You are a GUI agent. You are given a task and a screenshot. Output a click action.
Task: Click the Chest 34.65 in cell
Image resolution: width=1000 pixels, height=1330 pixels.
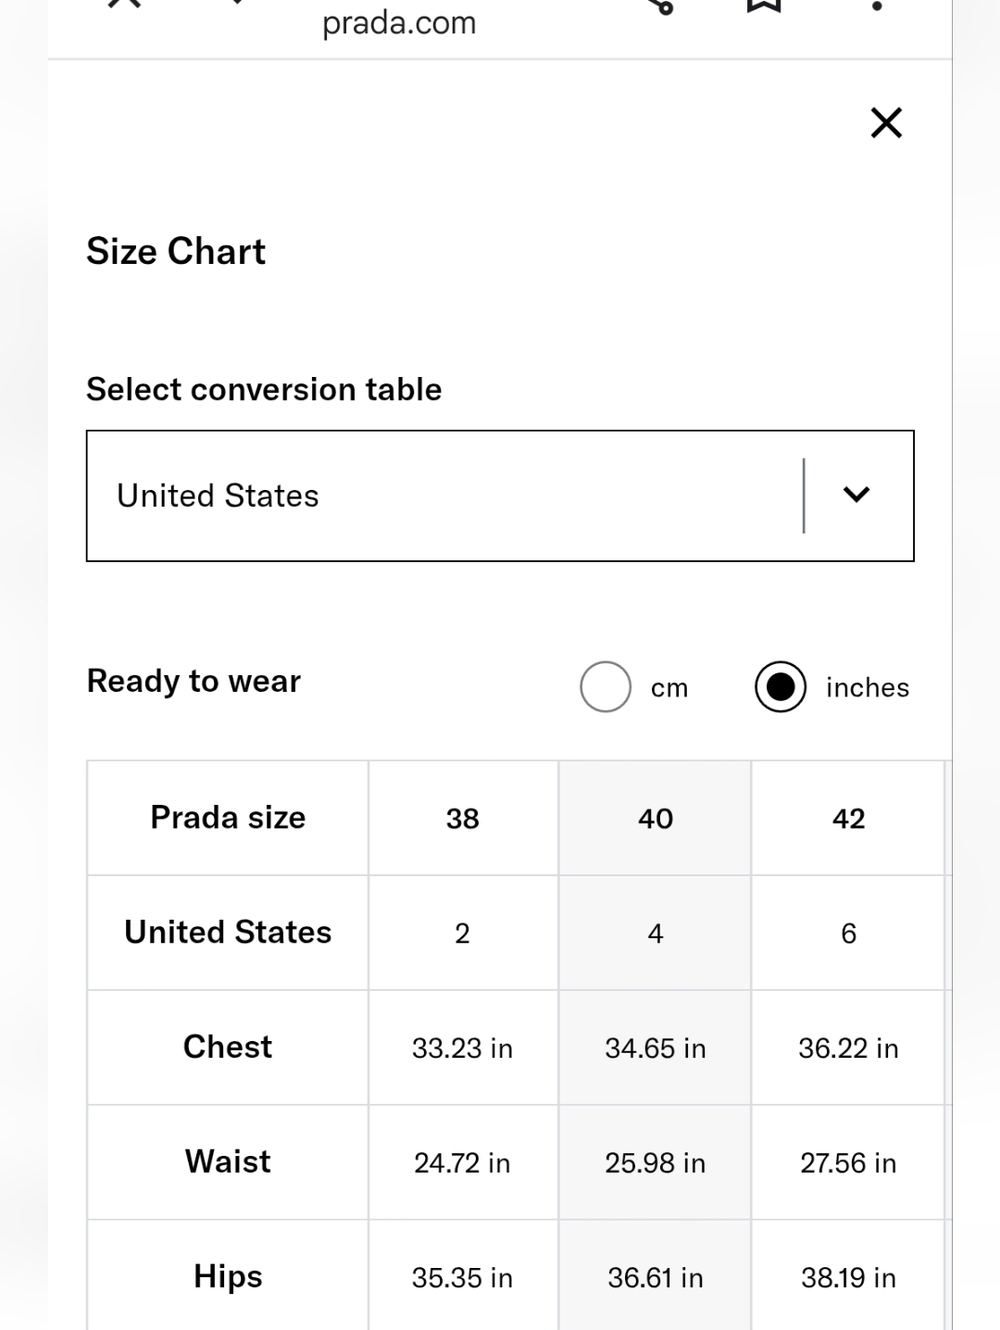[x=655, y=1048]
